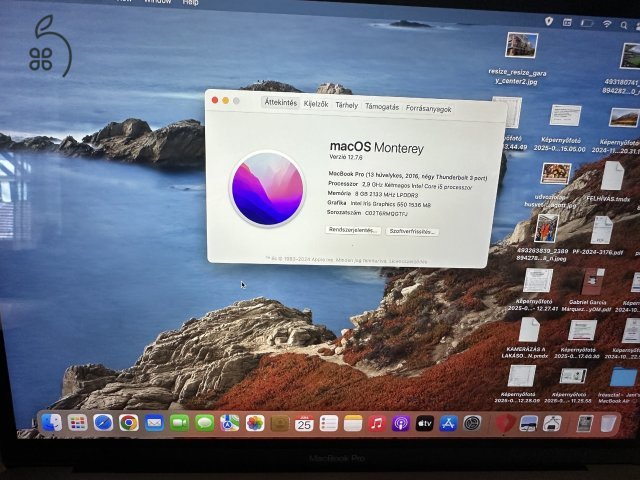This screenshot has height=480, width=640.
Task: Switch to the Támogatás tab
Action: coord(382,107)
